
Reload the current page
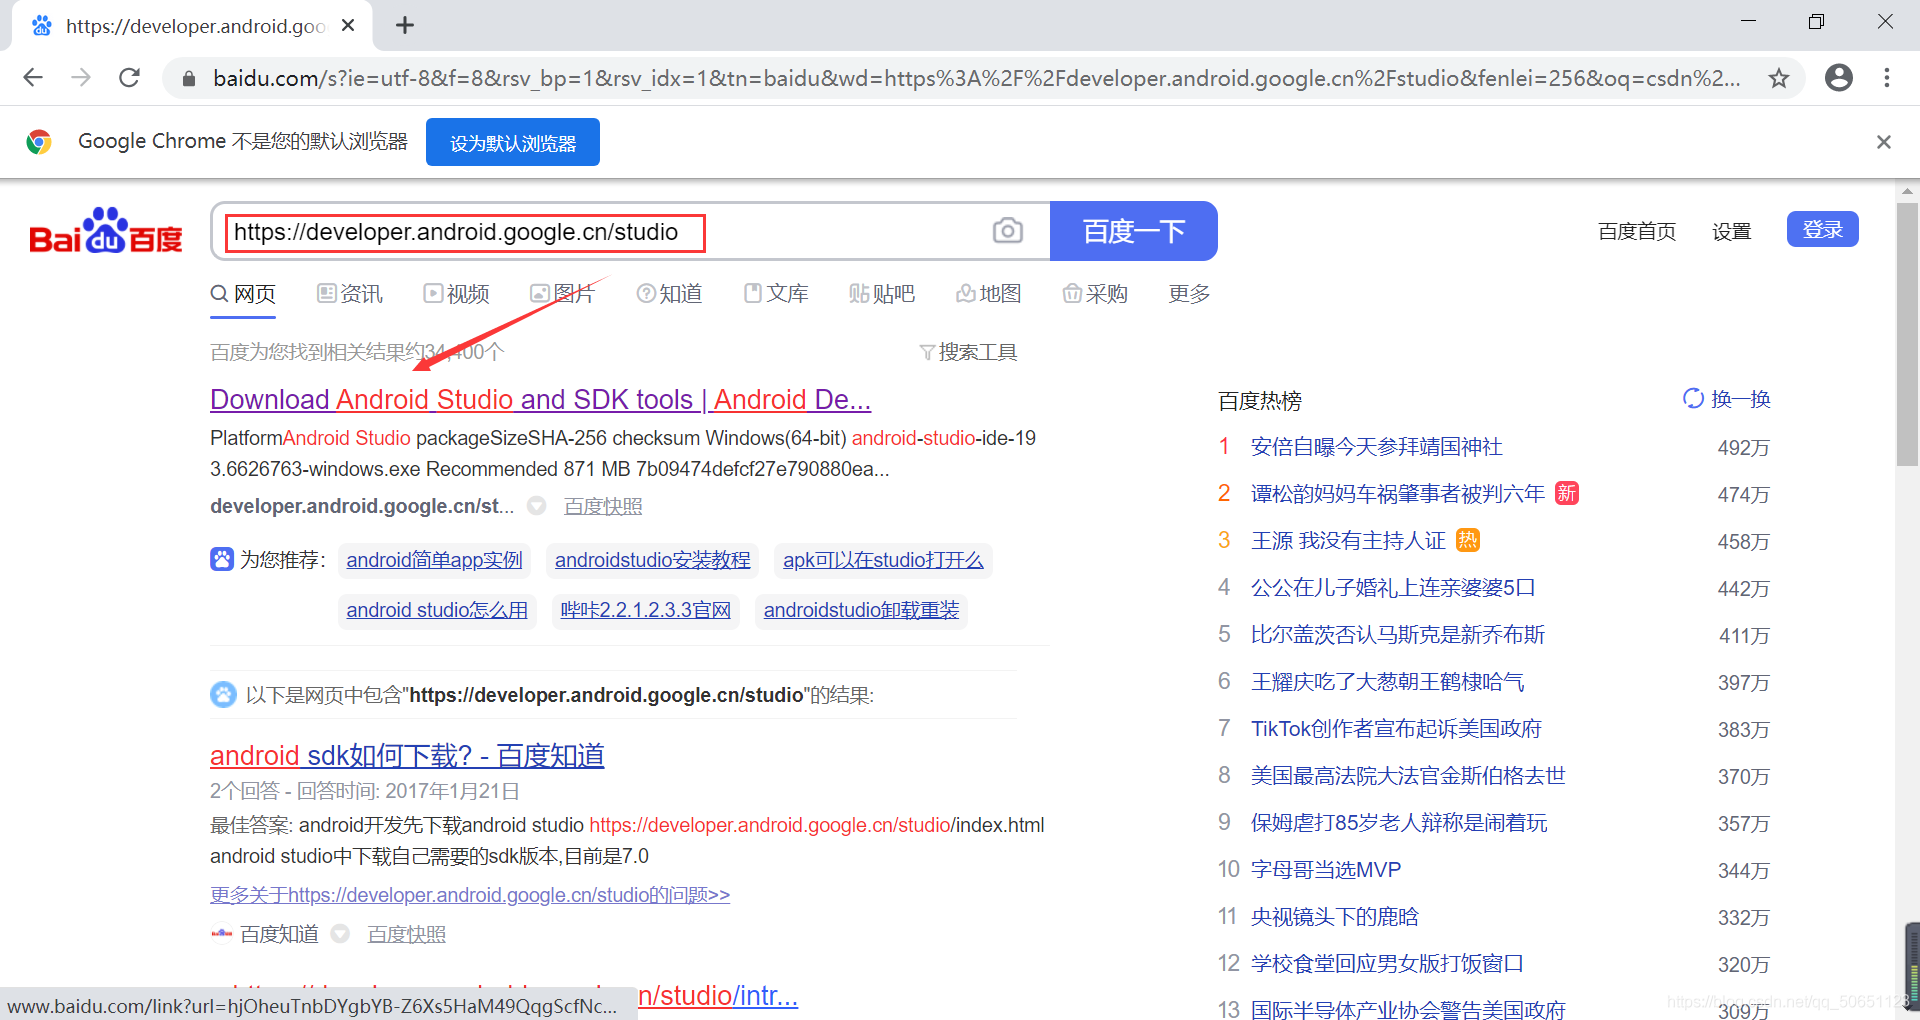tap(129, 78)
